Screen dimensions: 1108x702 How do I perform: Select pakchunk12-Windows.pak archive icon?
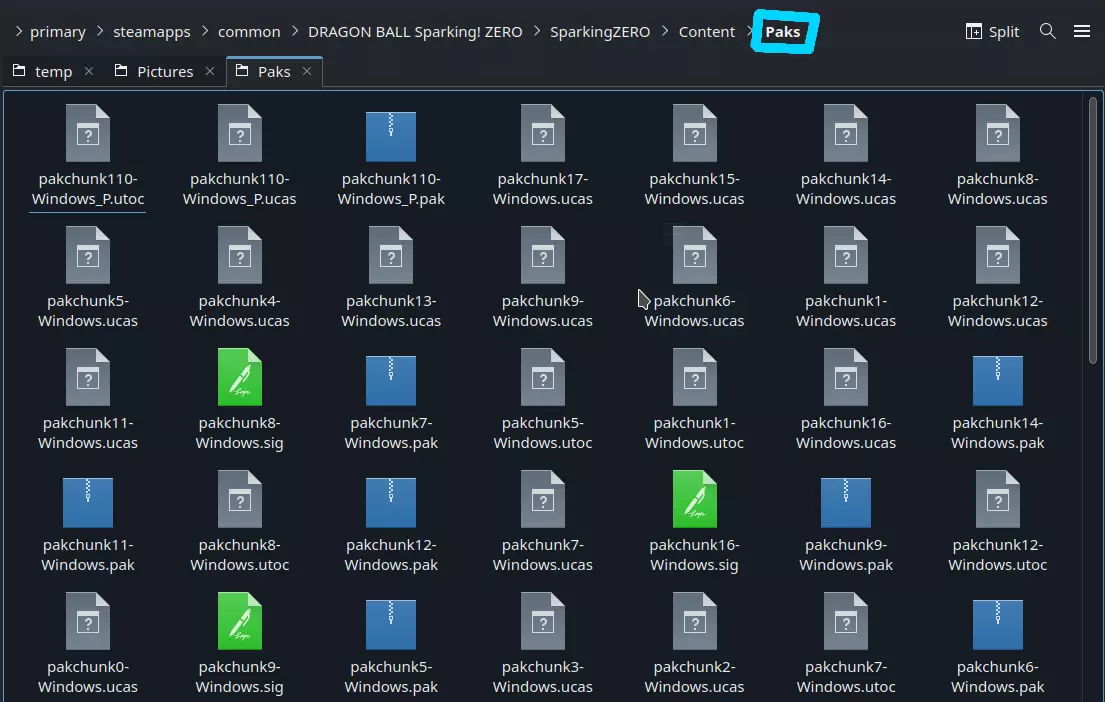coord(391,503)
